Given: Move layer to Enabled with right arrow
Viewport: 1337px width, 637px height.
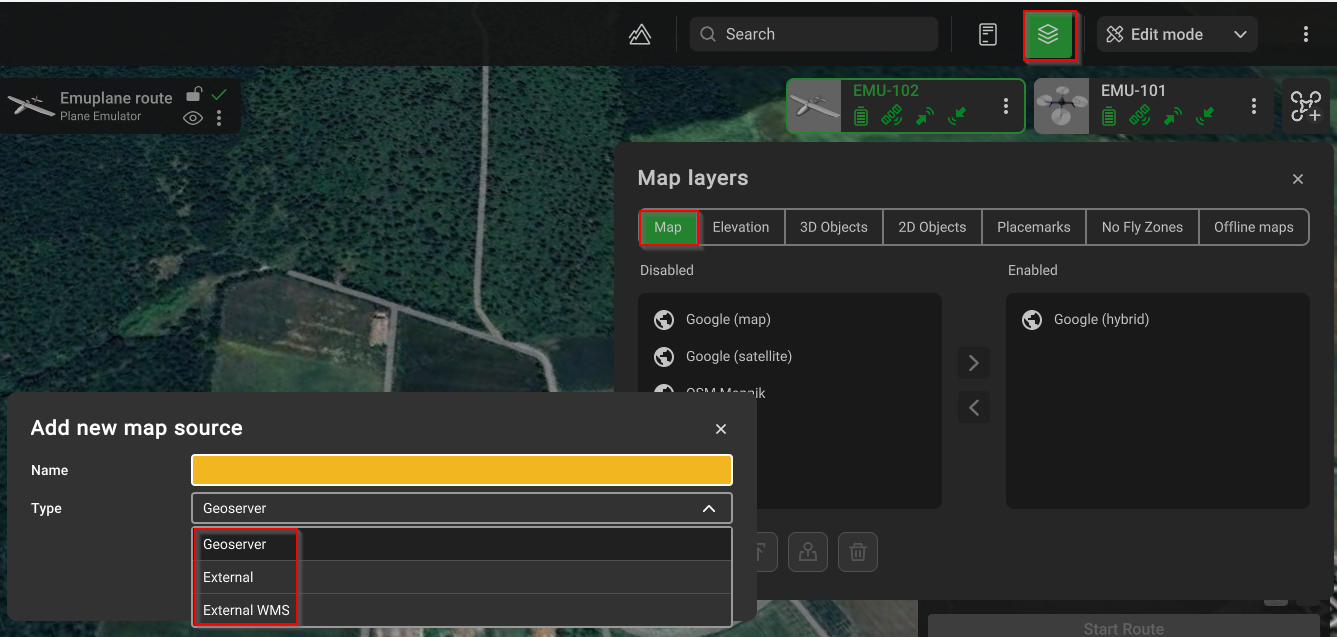Looking at the screenshot, I should point(973,363).
